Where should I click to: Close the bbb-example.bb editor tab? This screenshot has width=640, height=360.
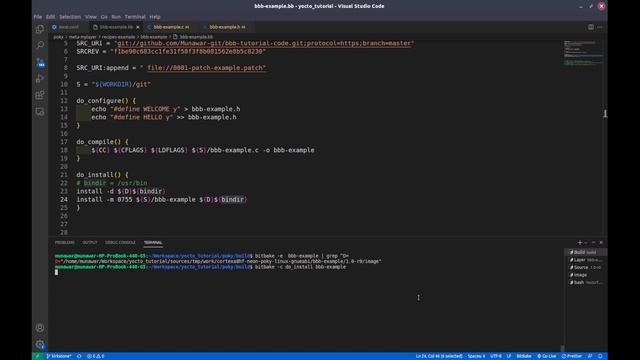[x=138, y=27]
